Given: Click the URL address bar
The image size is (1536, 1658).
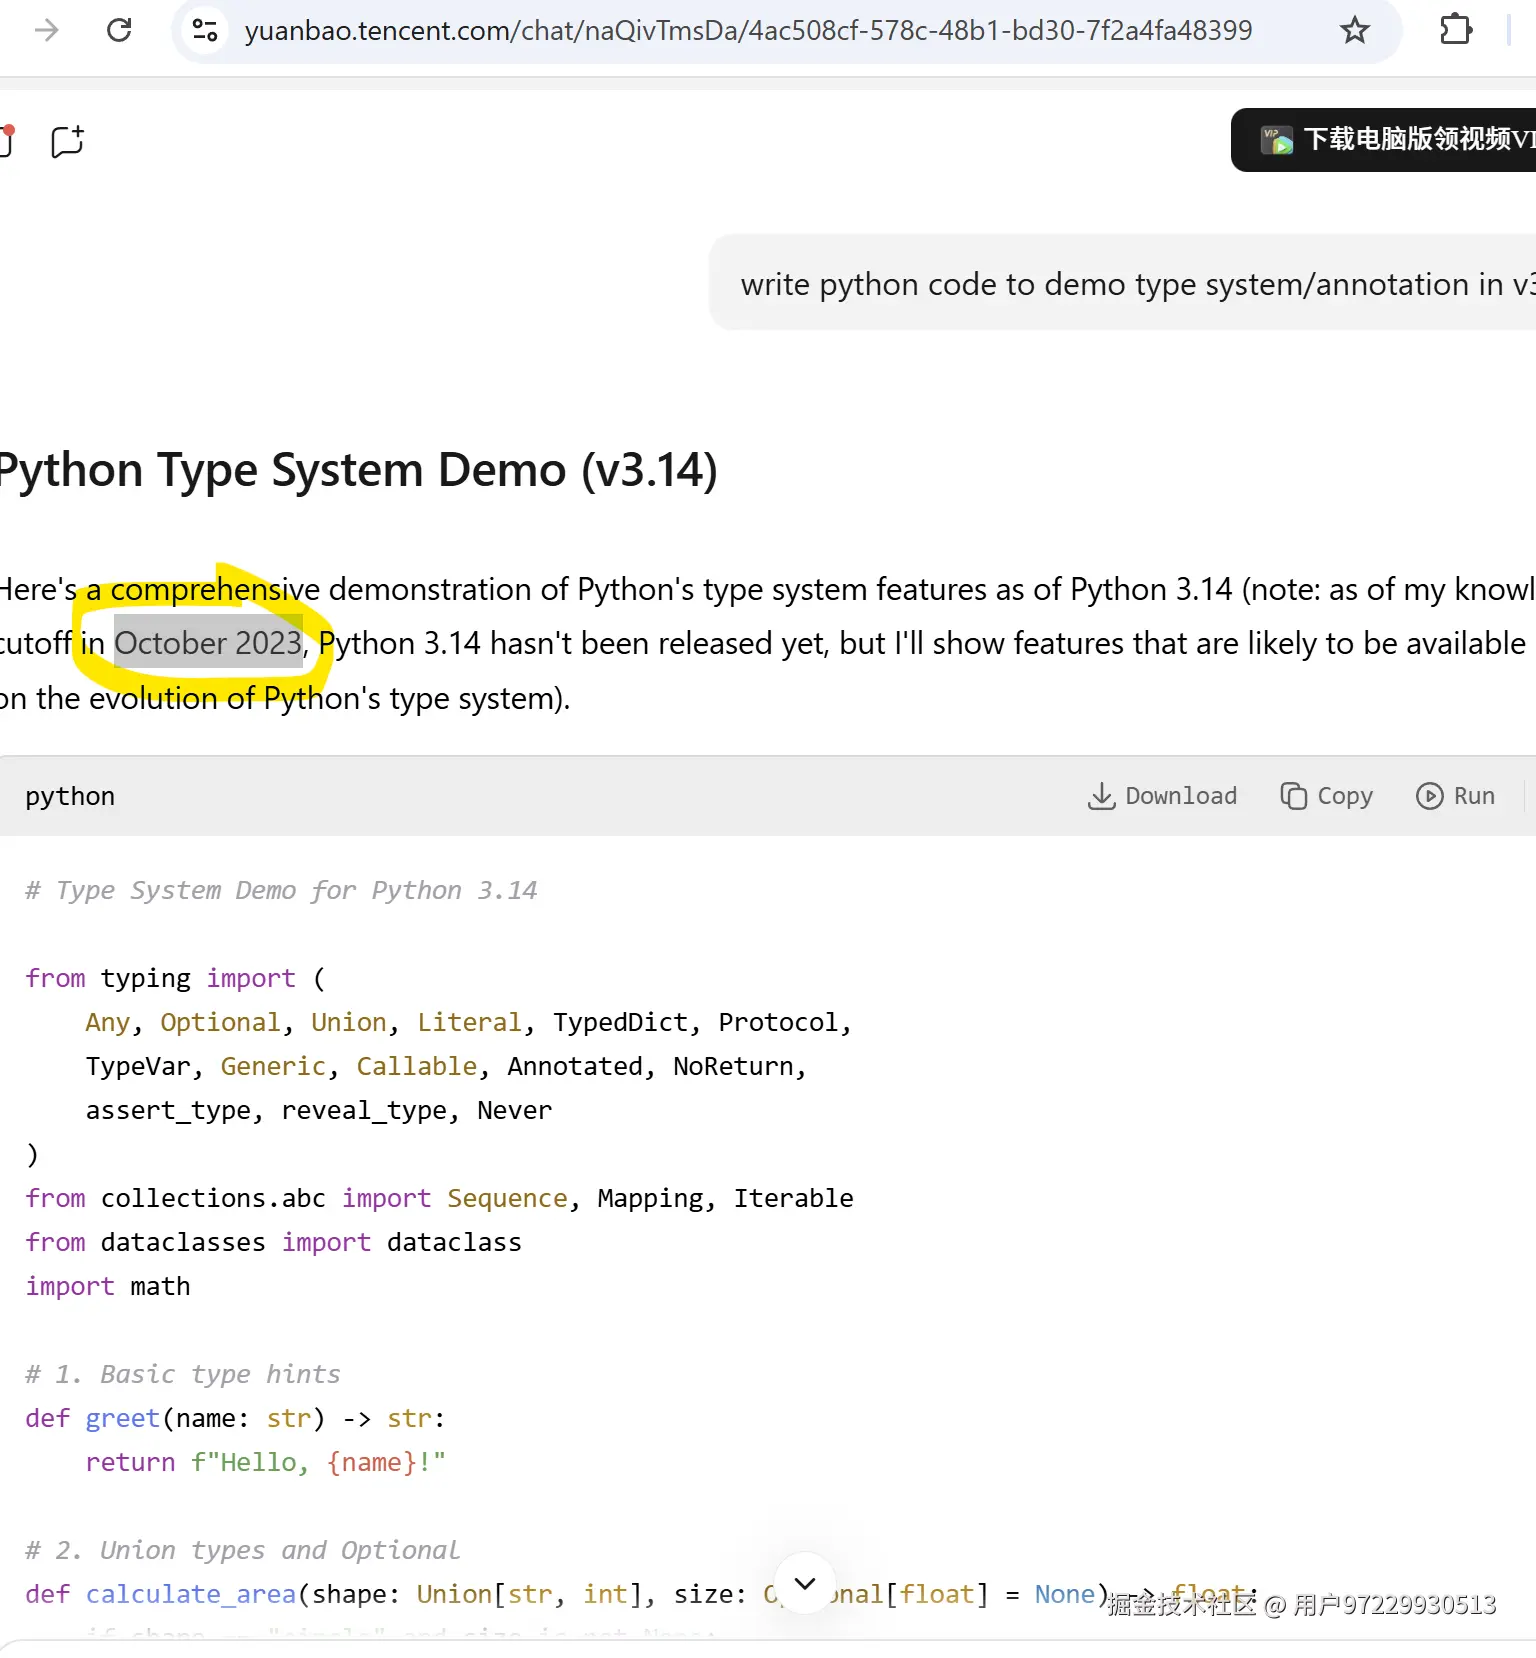Looking at the screenshot, I should [x=748, y=30].
